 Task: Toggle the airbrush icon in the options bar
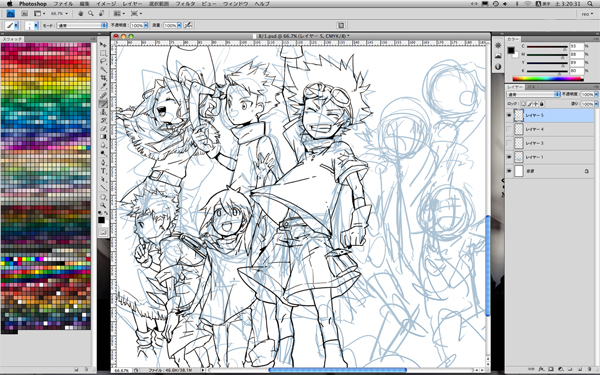point(188,25)
